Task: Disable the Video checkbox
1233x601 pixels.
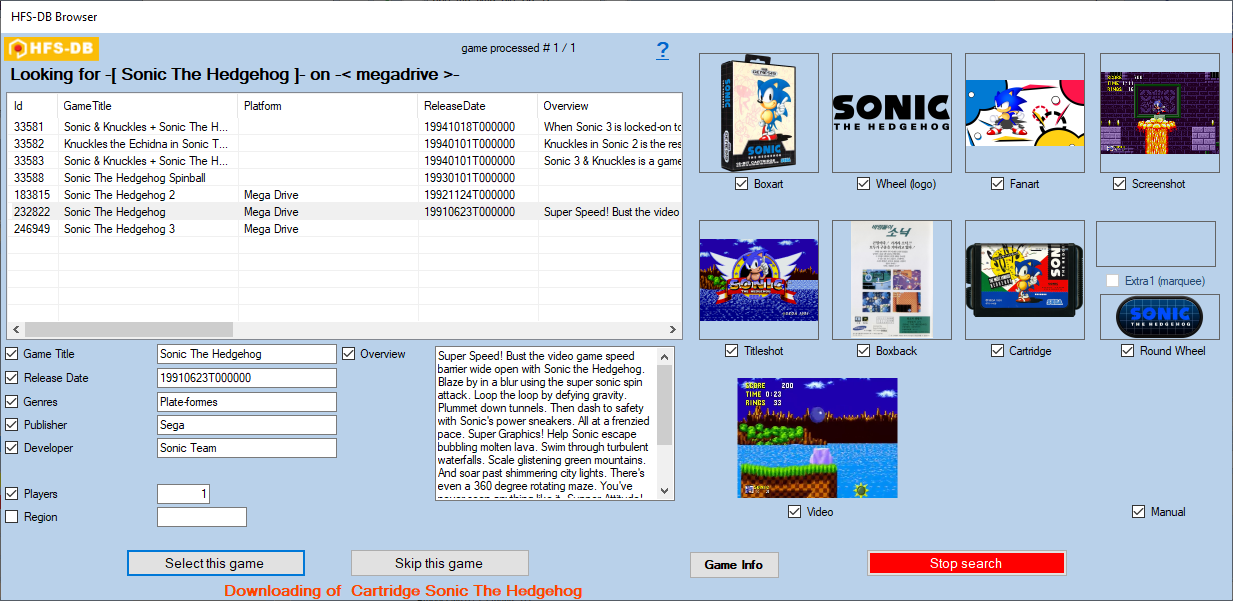Action: click(794, 512)
